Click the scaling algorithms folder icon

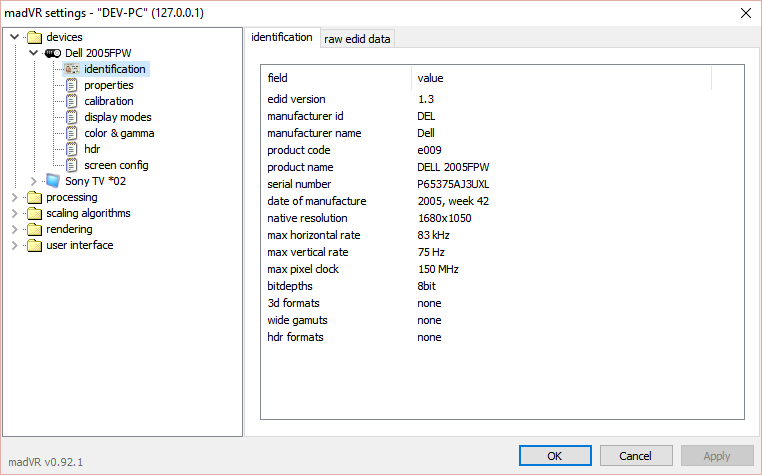pos(34,213)
